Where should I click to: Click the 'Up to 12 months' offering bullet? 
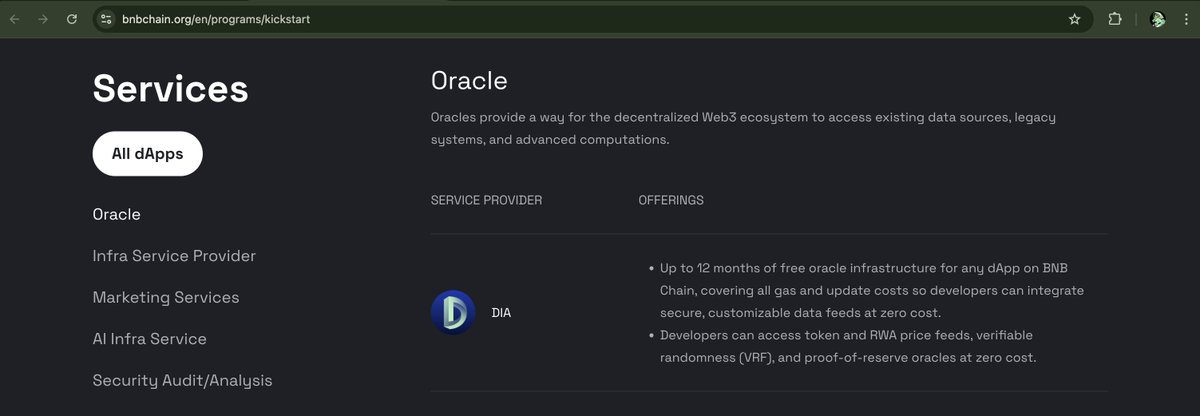pos(870,291)
